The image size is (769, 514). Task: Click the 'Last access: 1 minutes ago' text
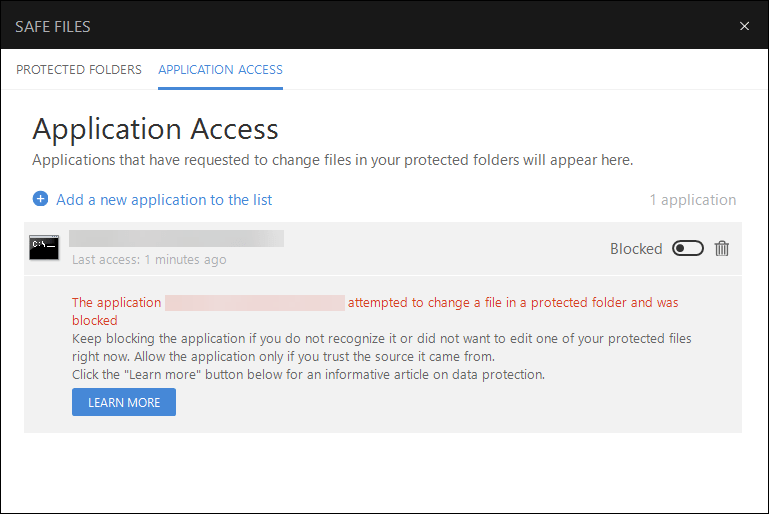coord(149,260)
